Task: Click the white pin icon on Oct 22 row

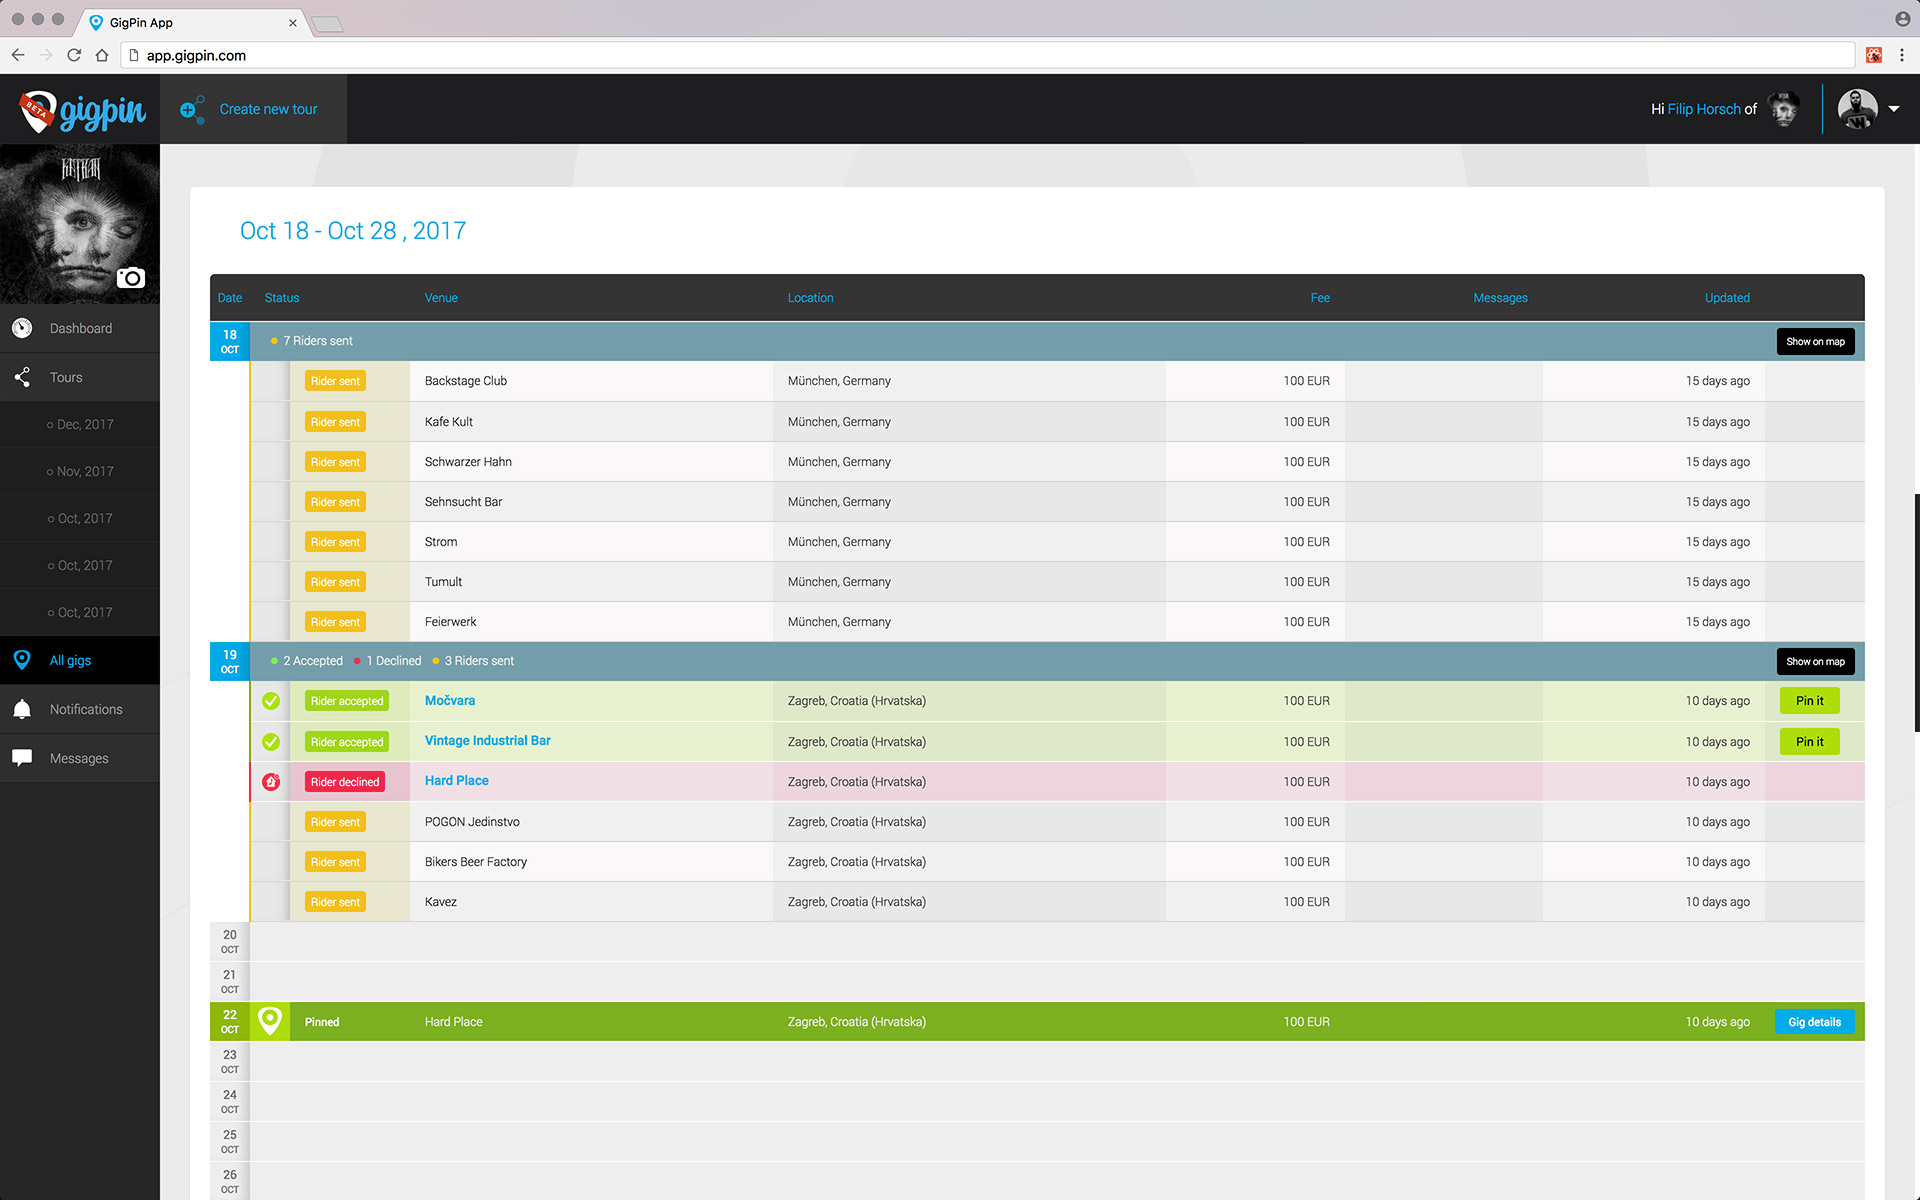Action: coord(270,1021)
